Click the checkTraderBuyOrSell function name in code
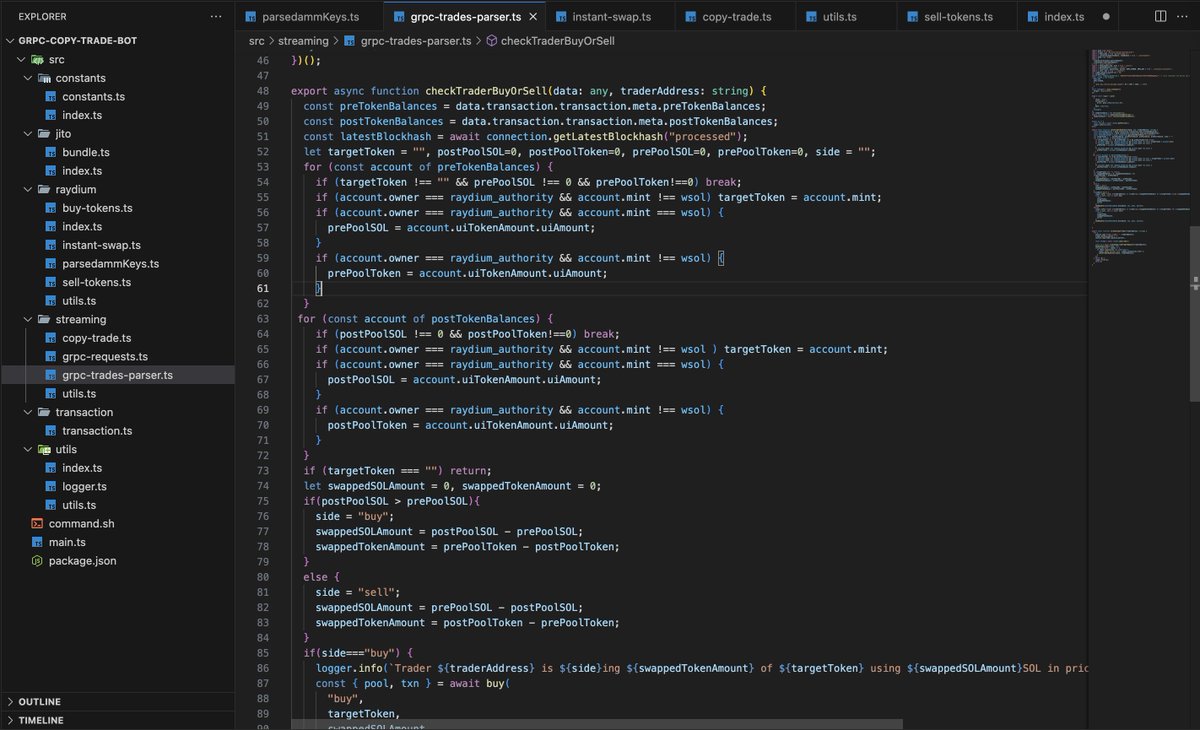The height and width of the screenshot is (730, 1200). click(x=486, y=91)
